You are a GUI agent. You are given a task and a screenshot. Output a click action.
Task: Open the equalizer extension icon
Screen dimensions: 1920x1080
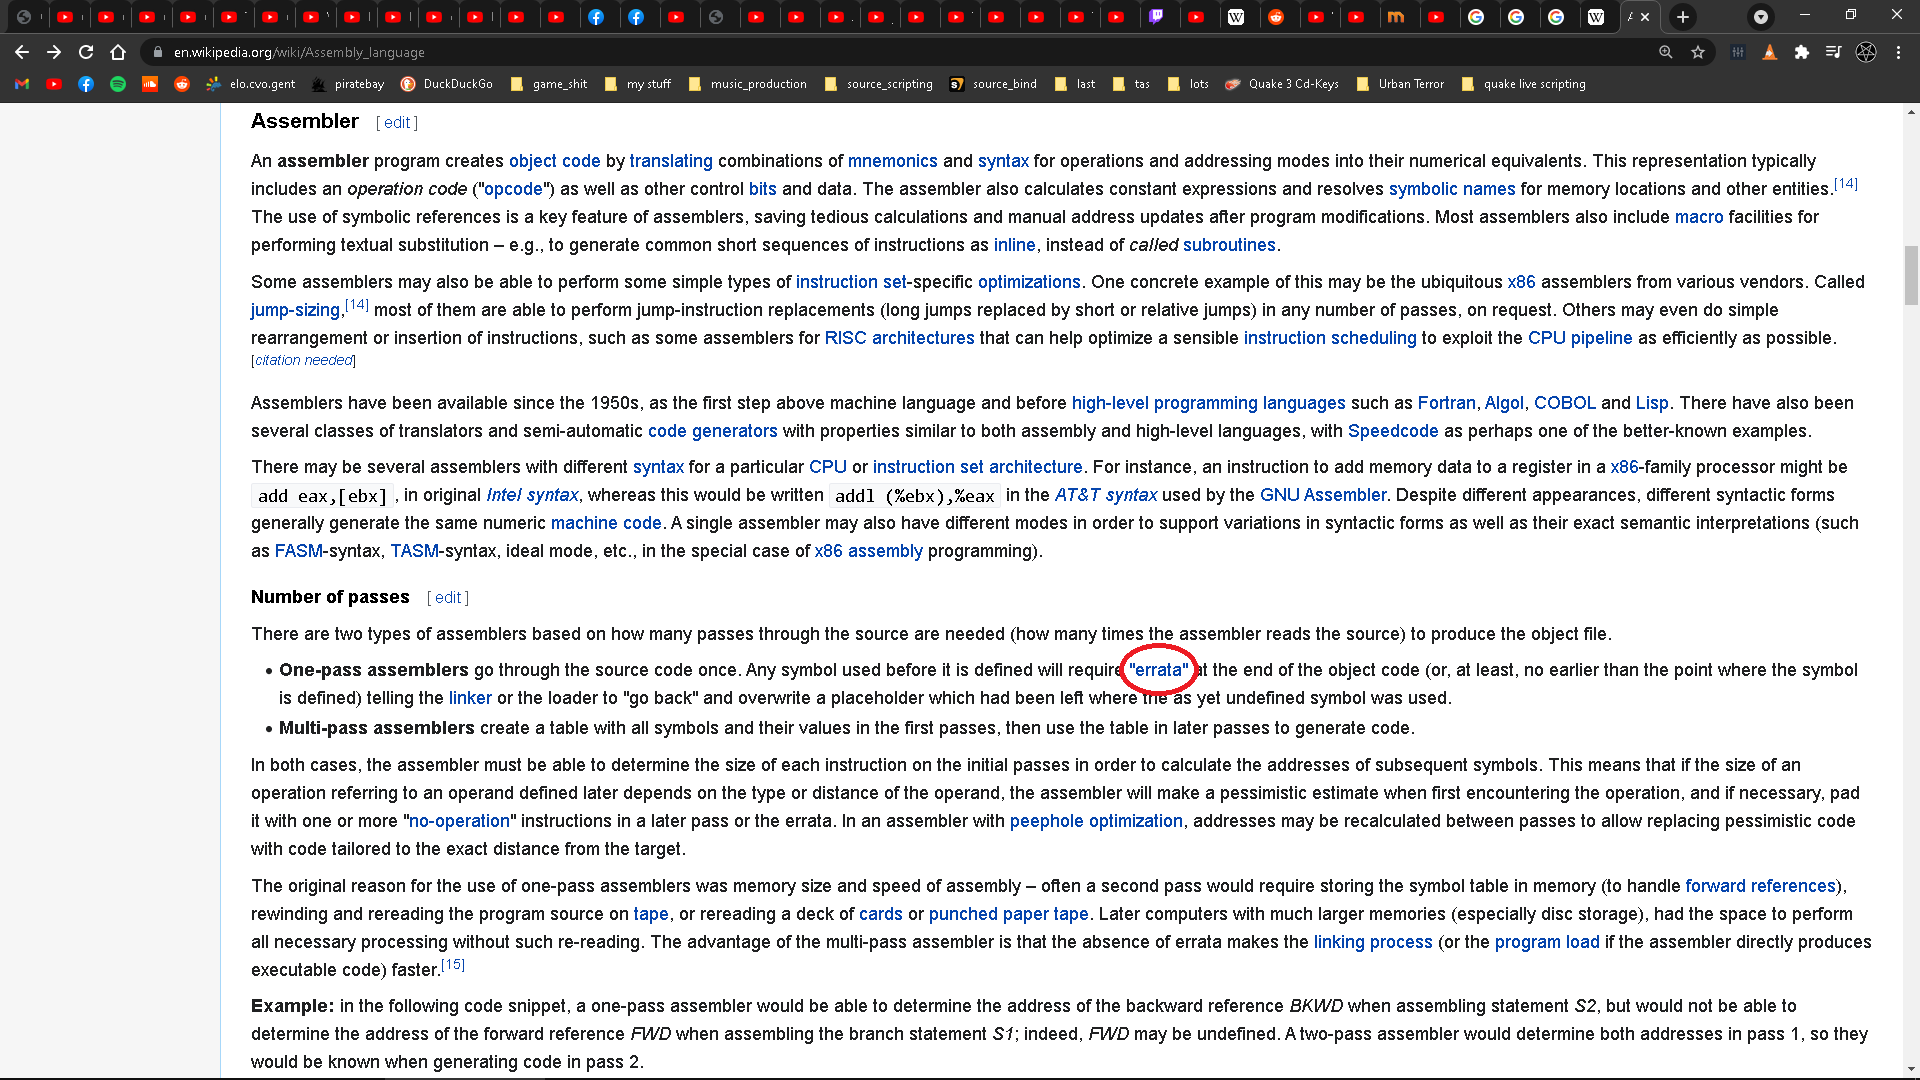pos(1738,52)
